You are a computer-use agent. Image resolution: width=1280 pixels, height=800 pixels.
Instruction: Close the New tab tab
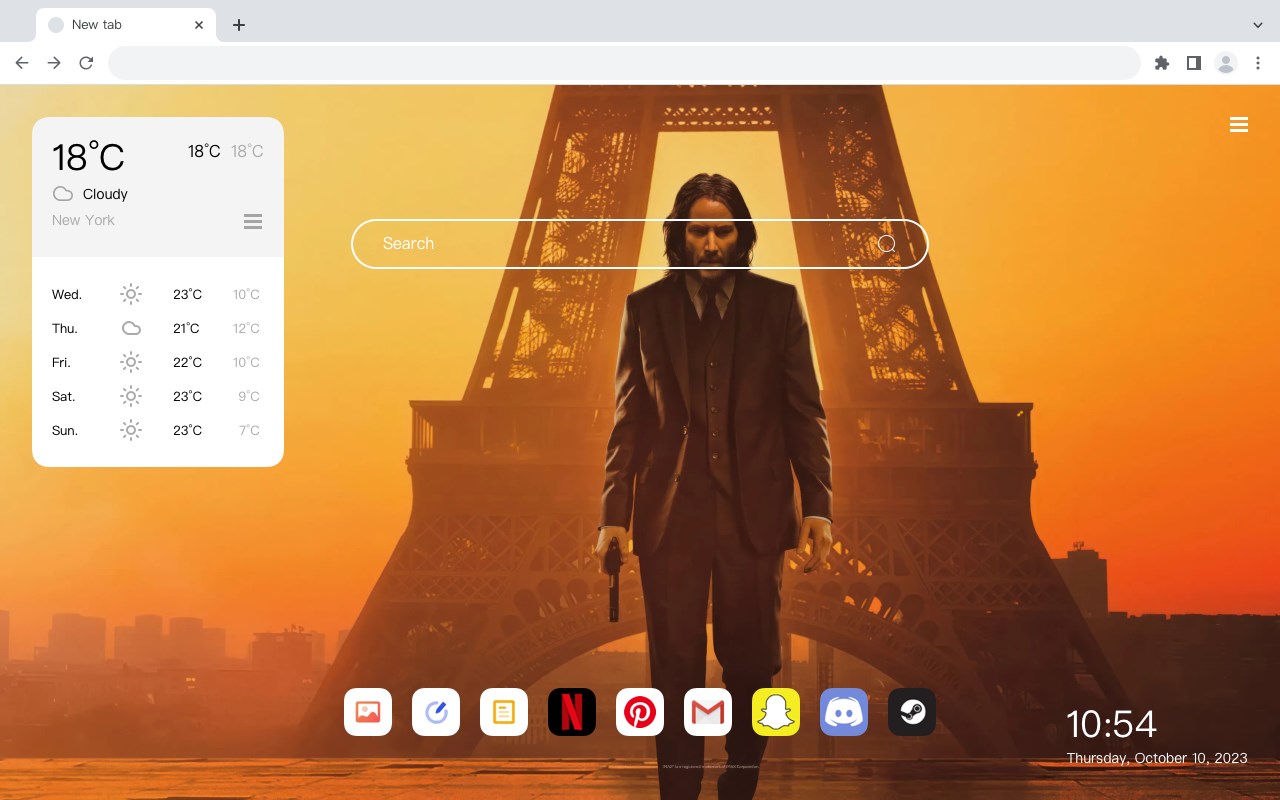click(x=199, y=25)
